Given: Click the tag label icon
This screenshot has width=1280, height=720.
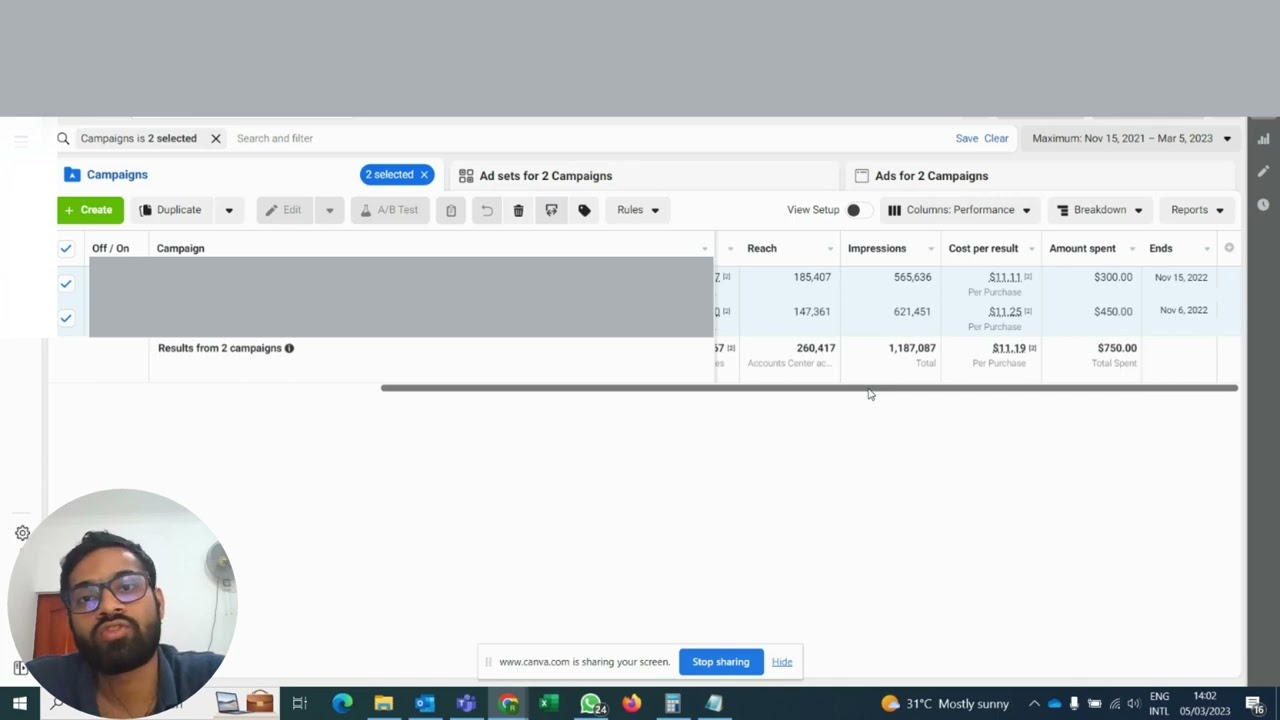Looking at the screenshot, I should click(585, 210).
